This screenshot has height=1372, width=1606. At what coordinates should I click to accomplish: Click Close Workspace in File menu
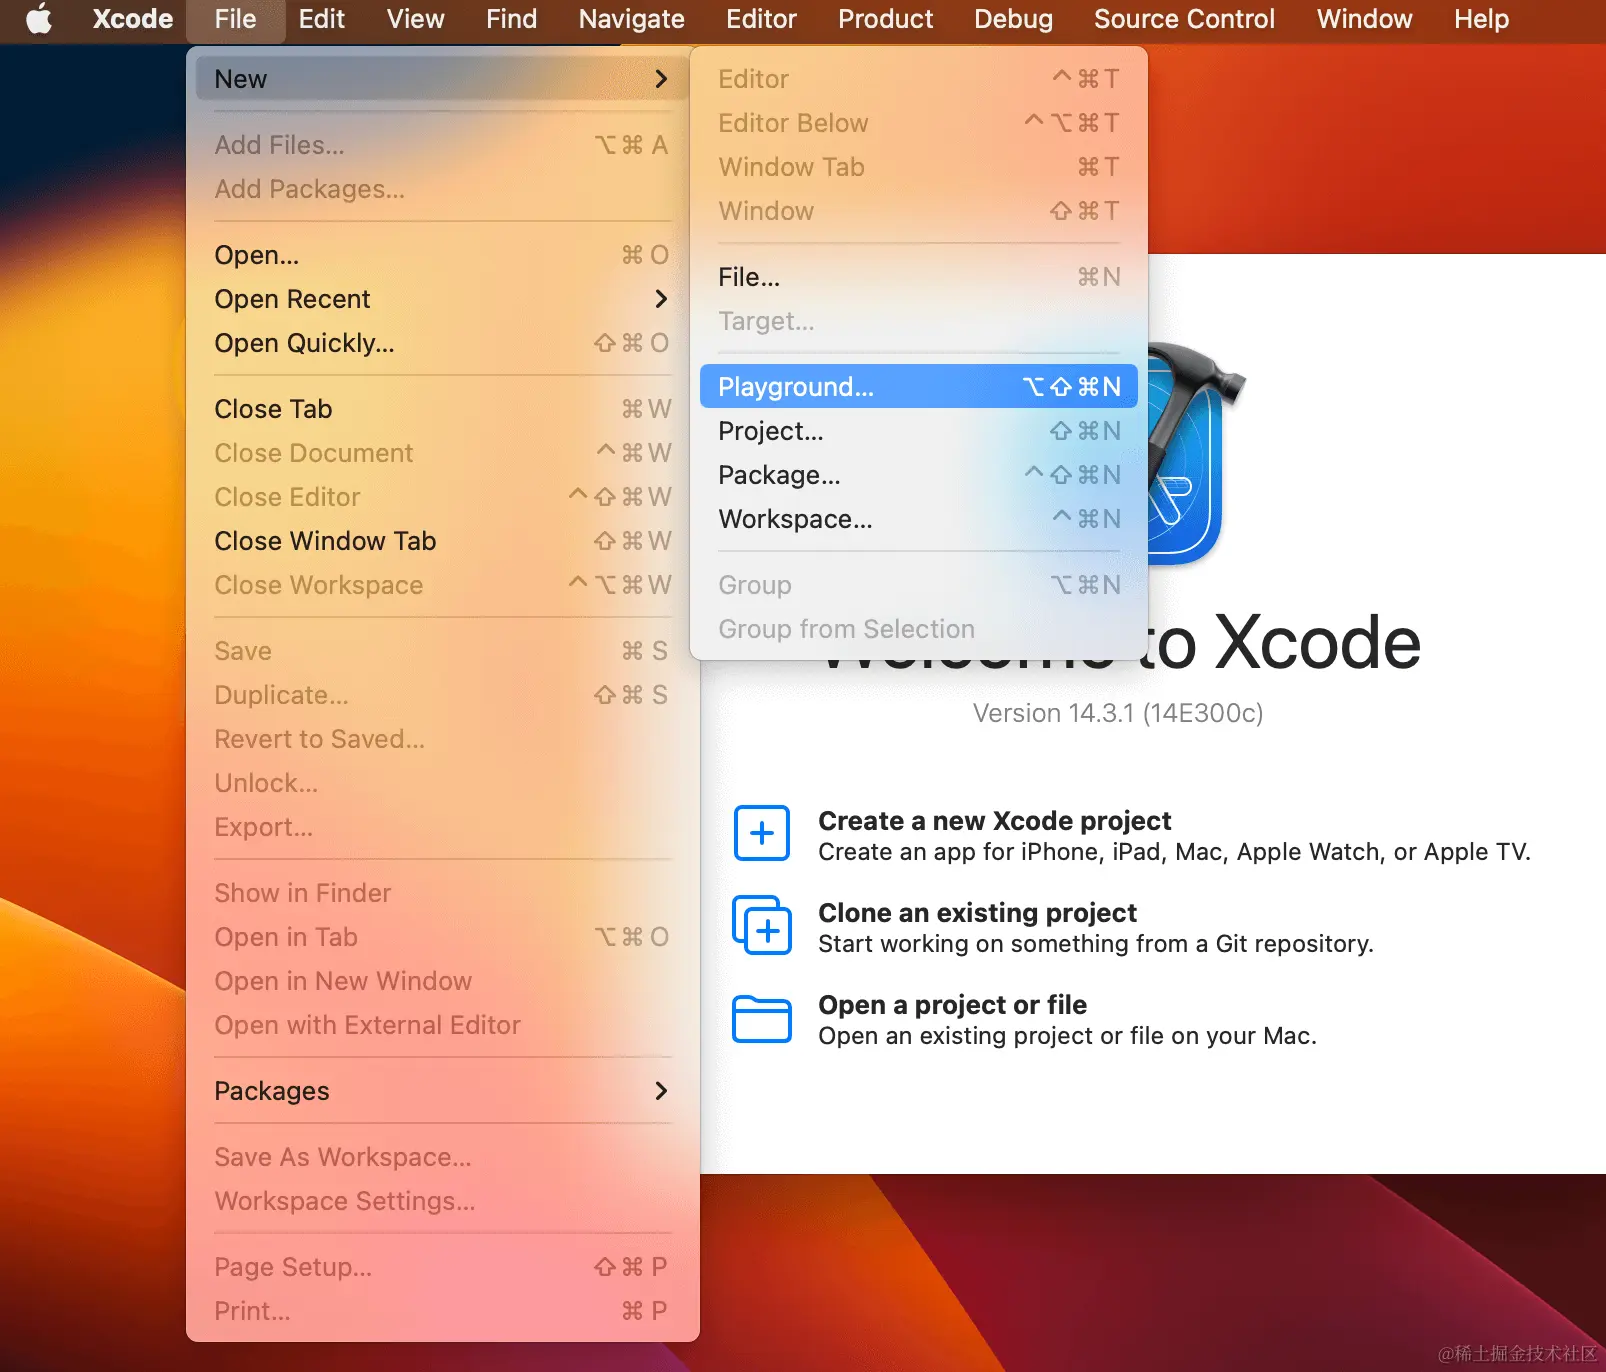[x=442, y=585]
